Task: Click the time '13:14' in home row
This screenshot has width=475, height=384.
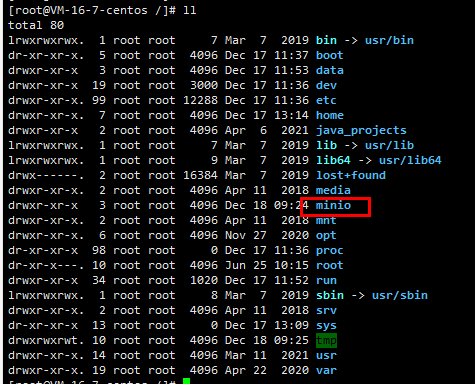Action: point(291,115)
